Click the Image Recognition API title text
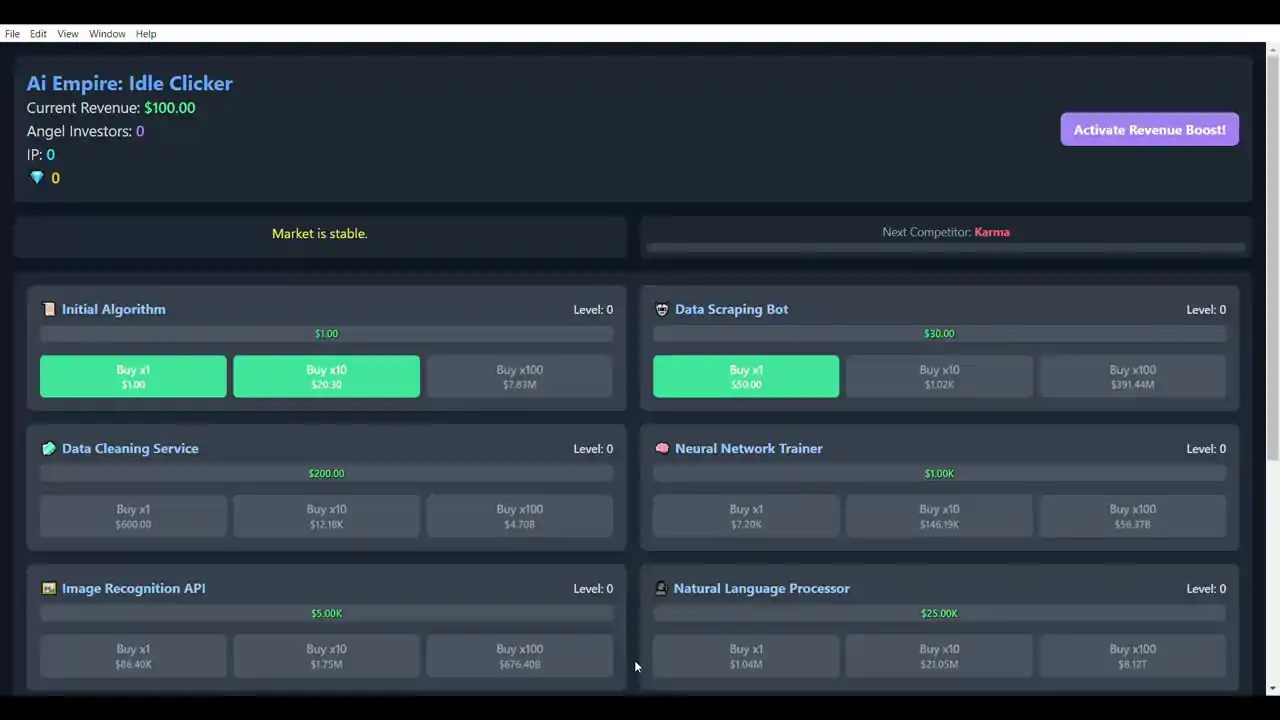 click(134, 588)
